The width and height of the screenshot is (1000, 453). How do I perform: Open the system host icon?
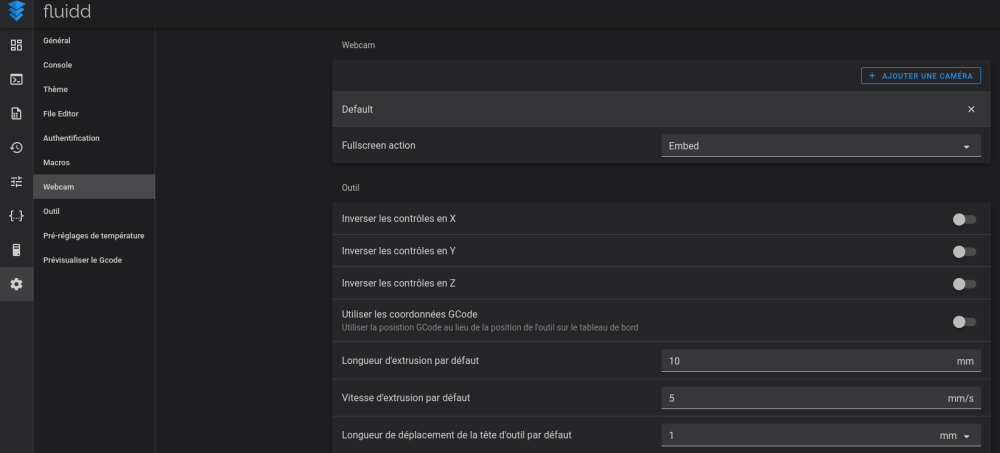(17, 250)
